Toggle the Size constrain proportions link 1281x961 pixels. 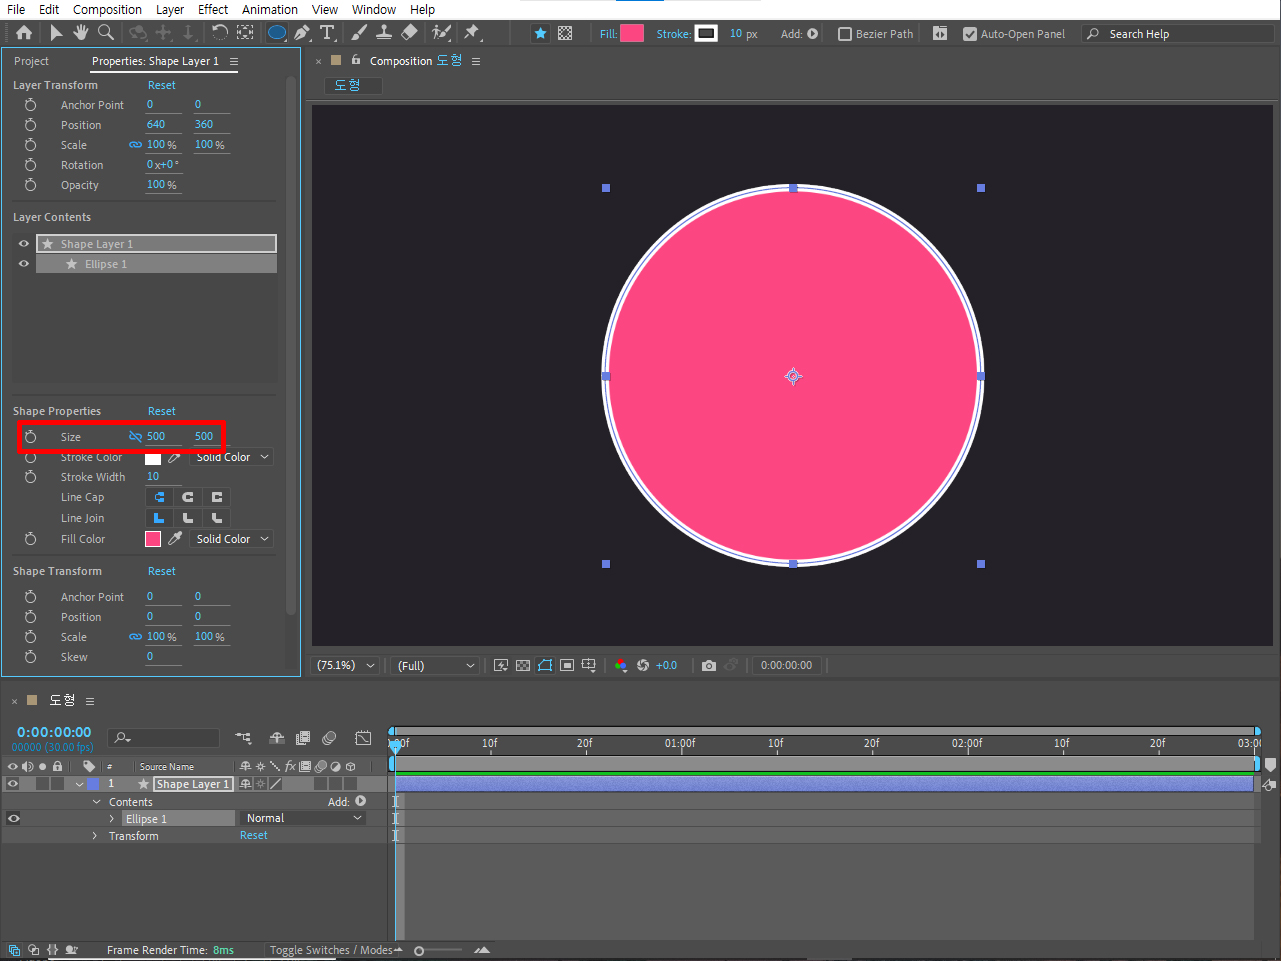(x=136, y=436)
